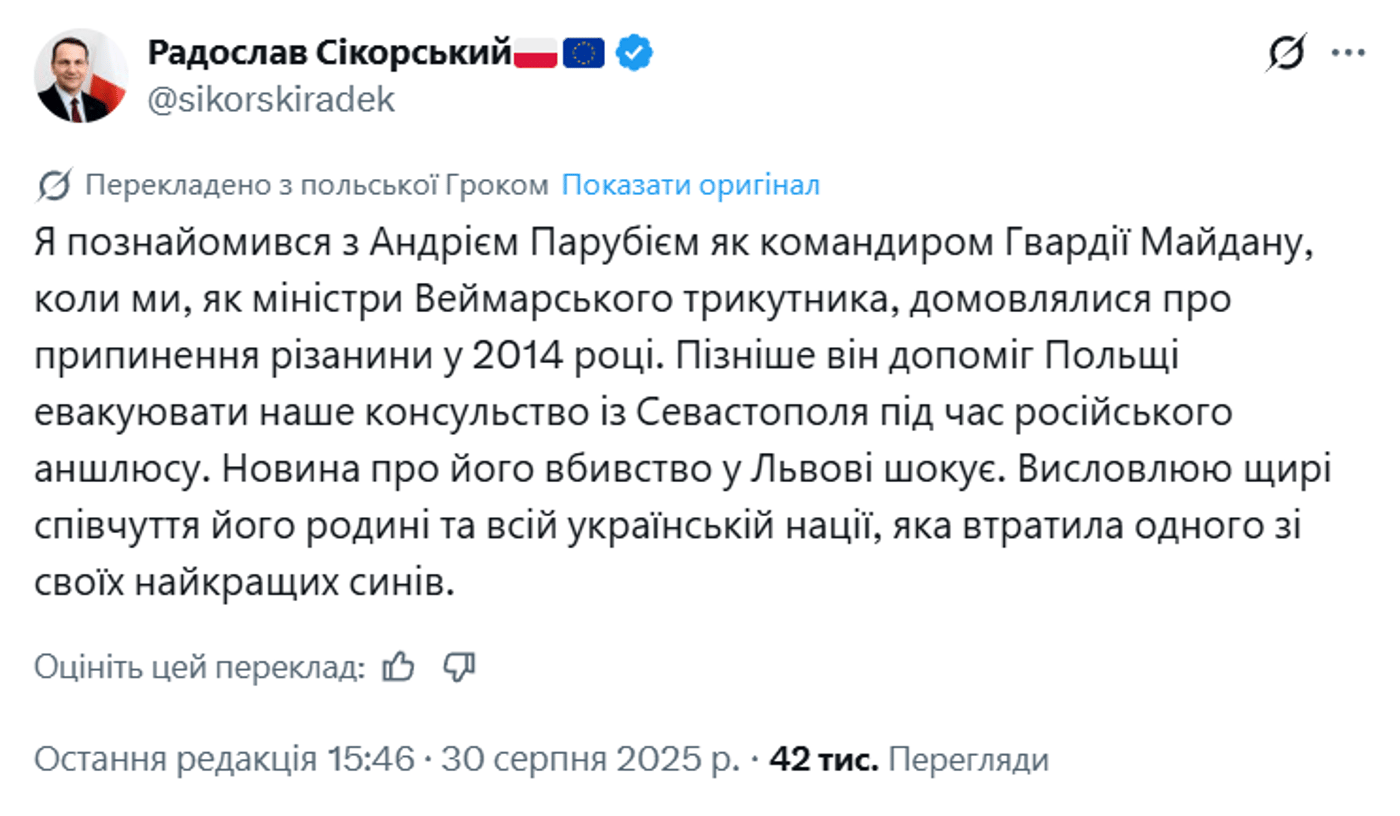The width and height of the screenshot is (1400, 816).
Task: Click the EU flag emoji in the display name
Action: pos(583,52)
